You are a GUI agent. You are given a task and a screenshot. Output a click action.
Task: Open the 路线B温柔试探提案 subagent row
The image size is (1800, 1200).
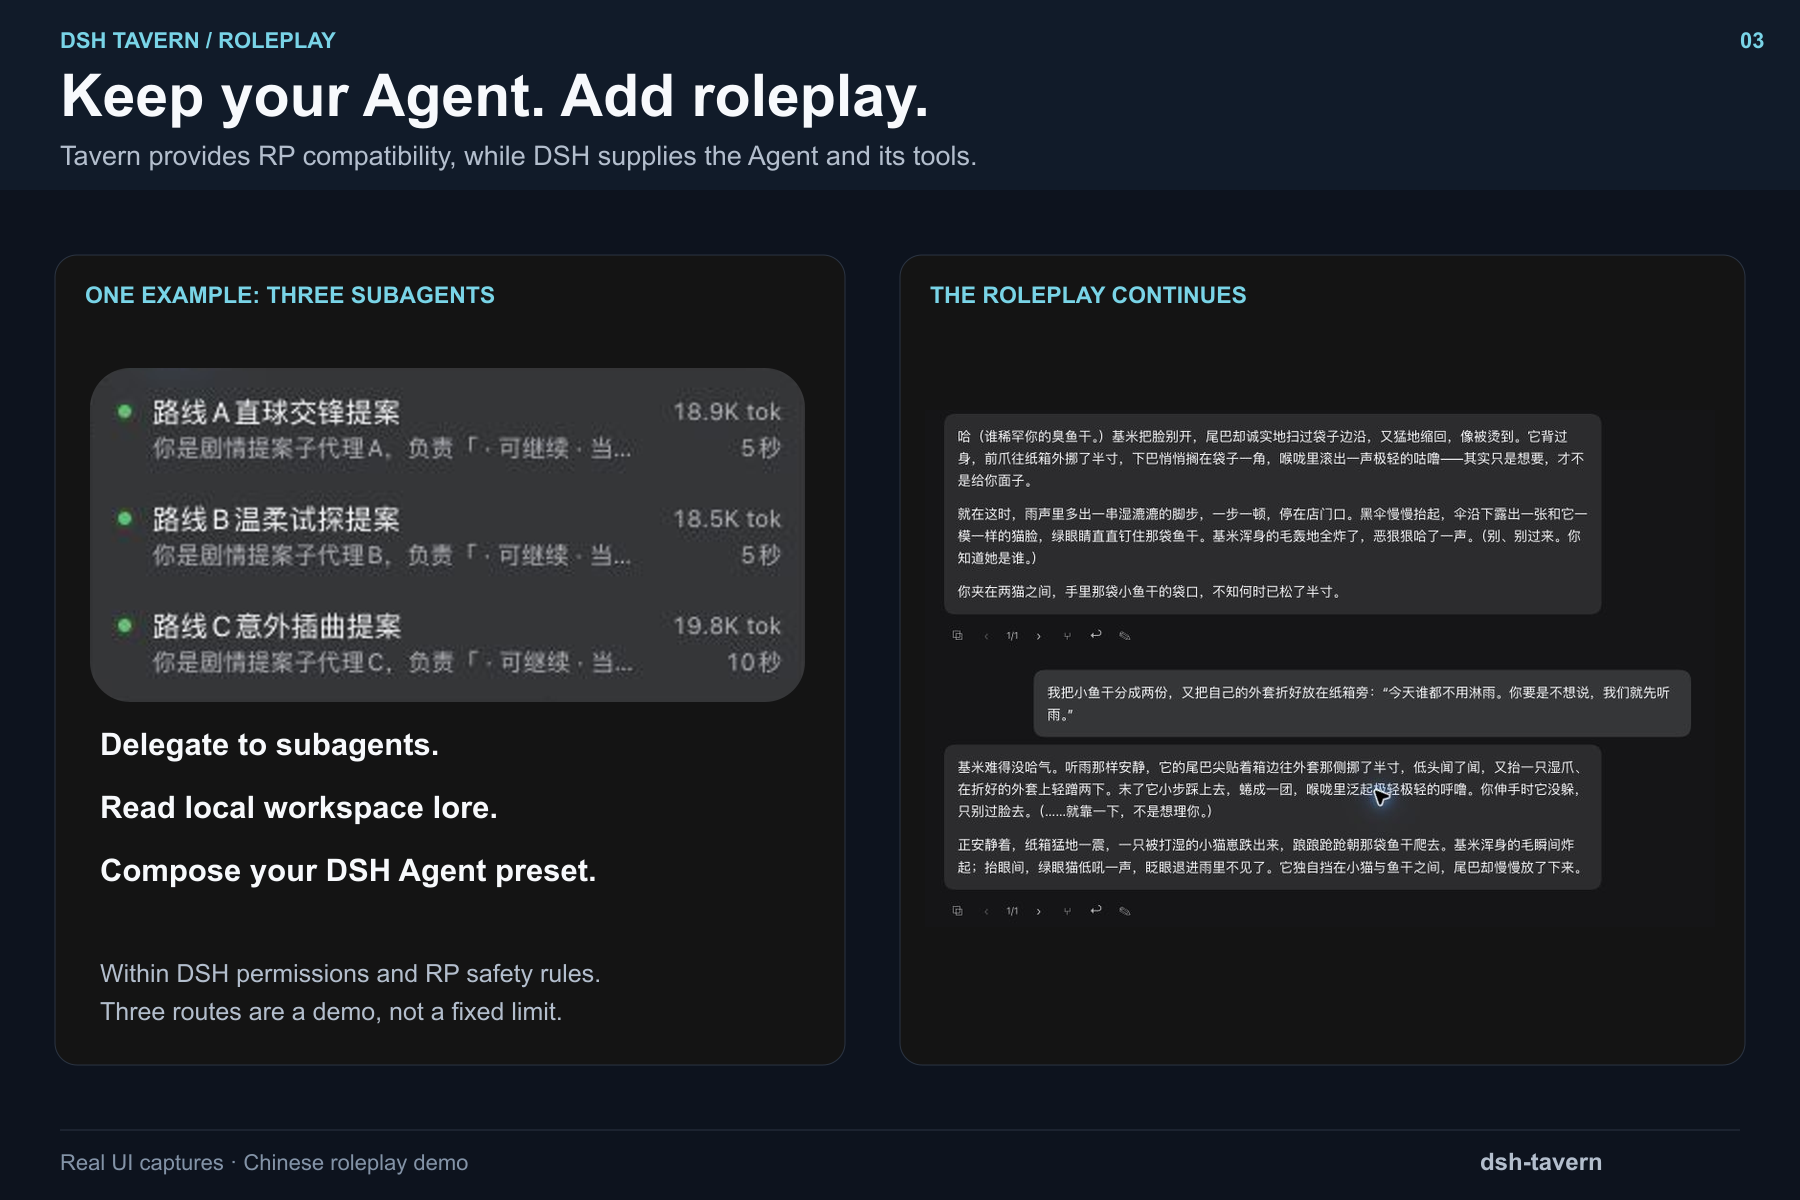click(x=447, y=536)
